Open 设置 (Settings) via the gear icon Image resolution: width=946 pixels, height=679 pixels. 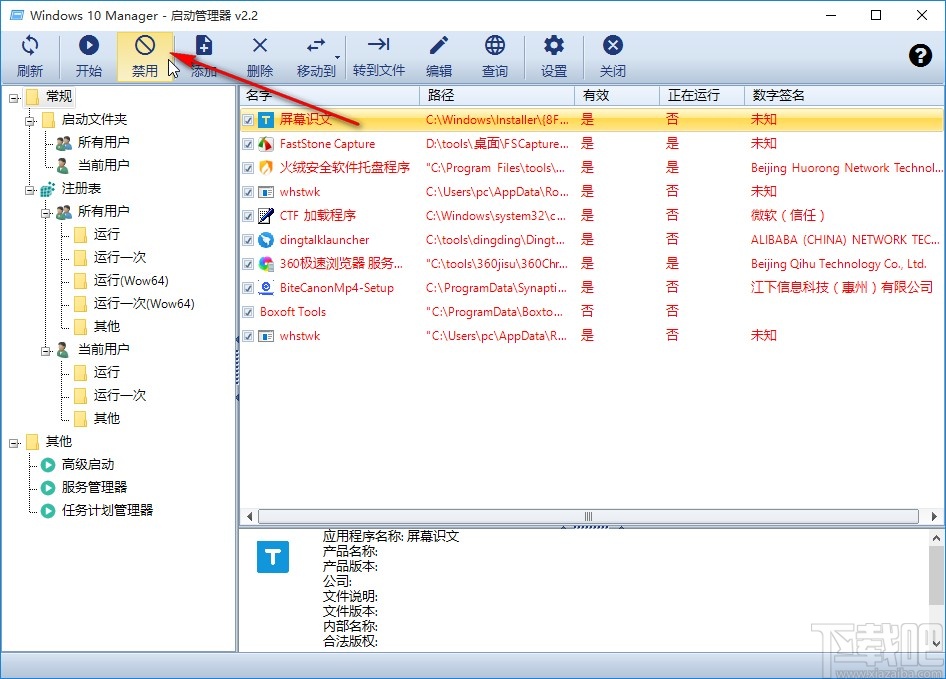click(x=553, y=55)
